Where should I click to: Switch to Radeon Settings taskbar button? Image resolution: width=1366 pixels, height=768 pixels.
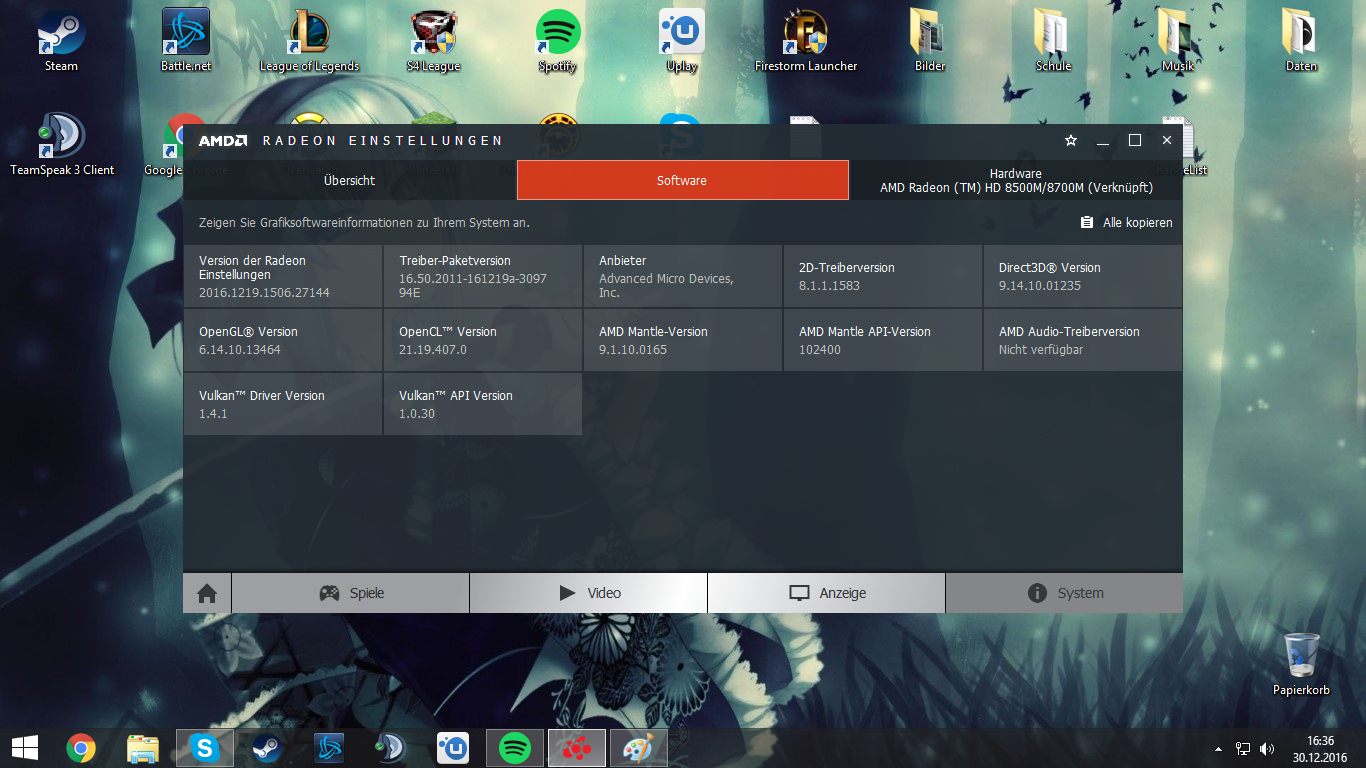point(577,747)
